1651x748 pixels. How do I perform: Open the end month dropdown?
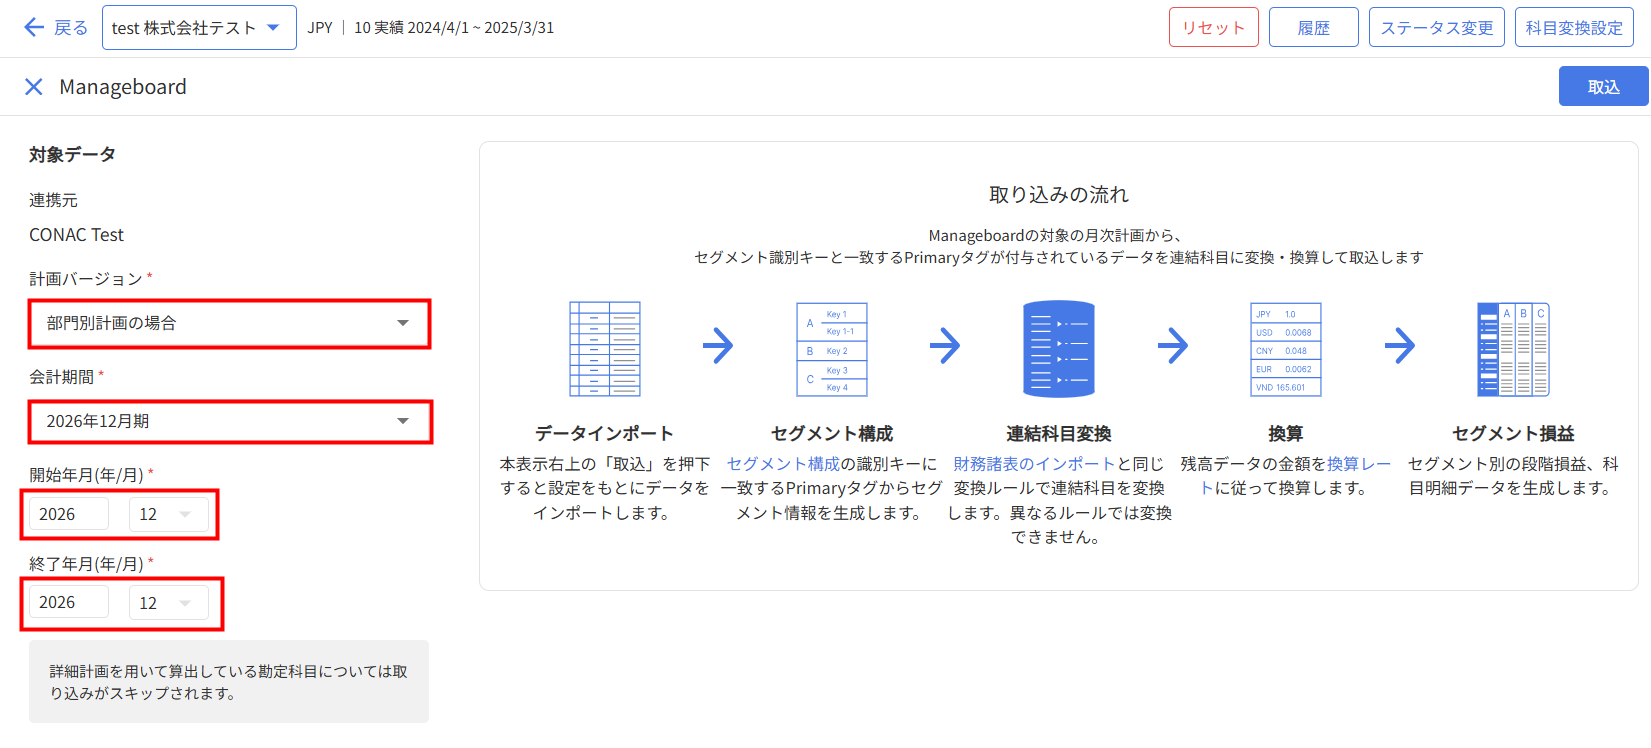click(x=168, y=603)
